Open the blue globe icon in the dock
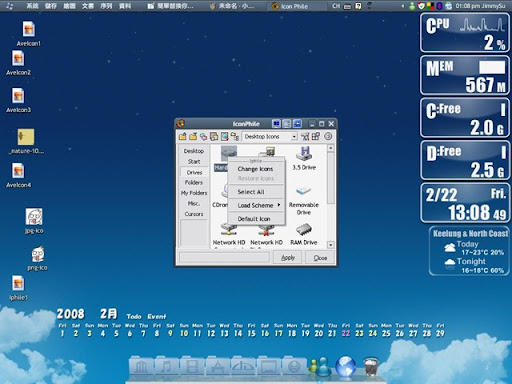This screenshot has width=512, height=384. 345,367
